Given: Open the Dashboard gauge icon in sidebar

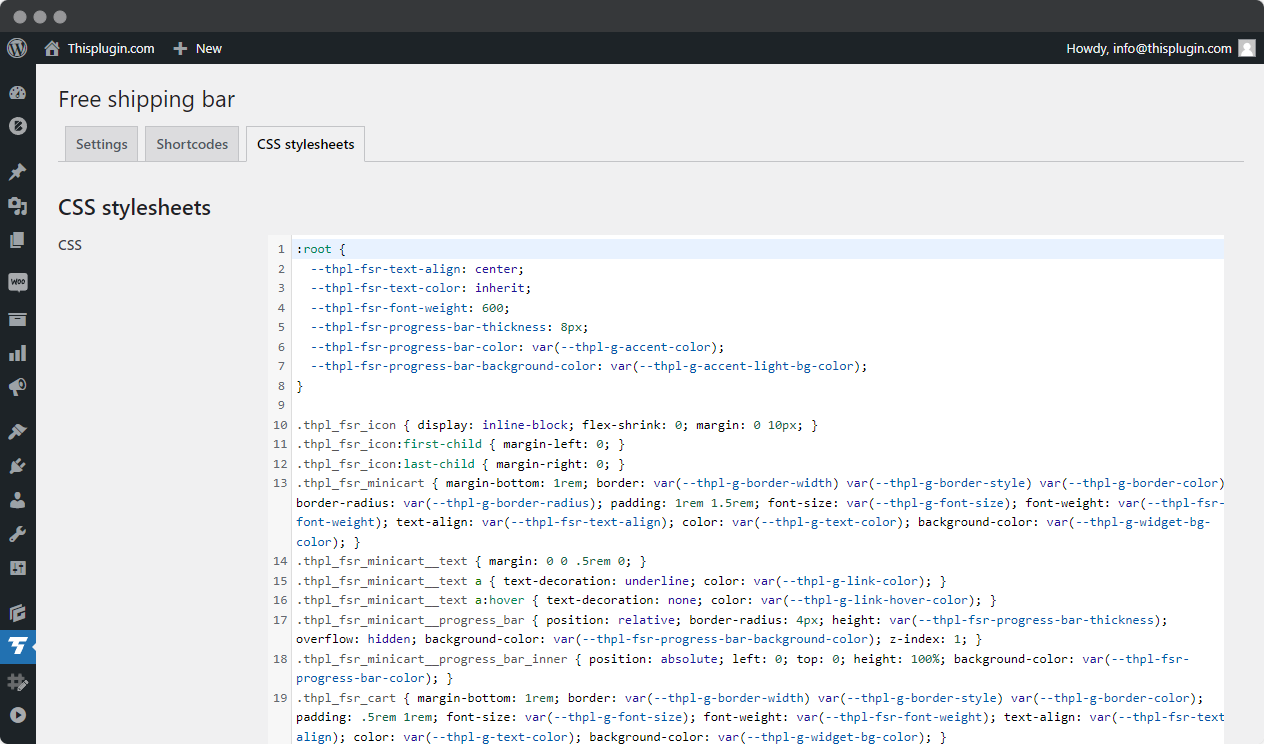Looking at the screenshot, I should (x=17, y=93).
